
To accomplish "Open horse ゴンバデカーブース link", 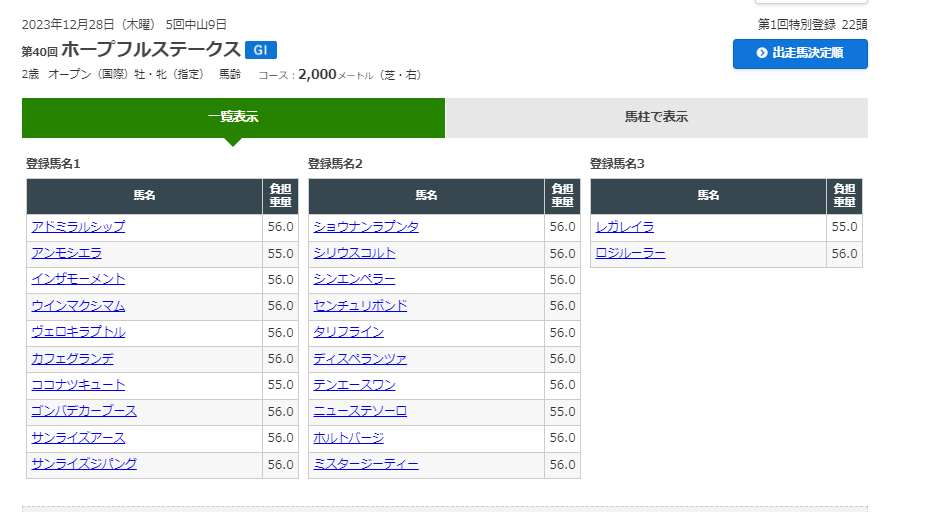I will click(x=84, y=412).
